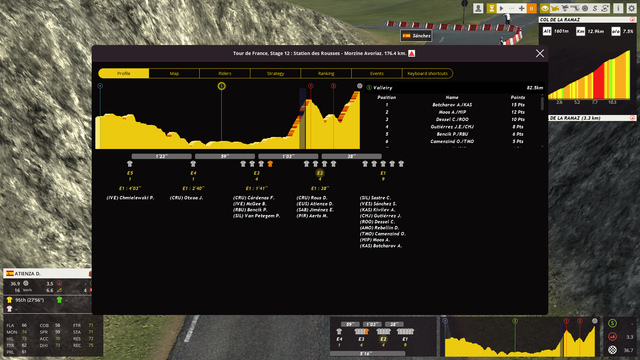Toggle the eye camera view mode
Viewport: 640px width, 360px height.
tap(545, 8)
